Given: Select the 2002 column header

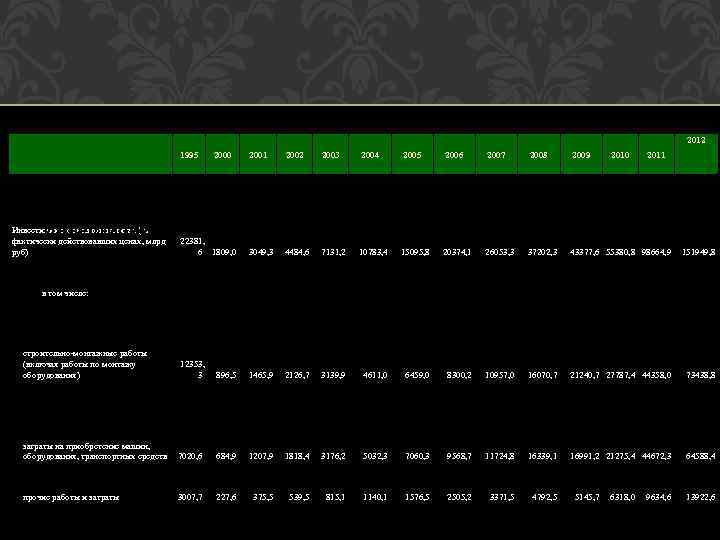Looking at the screenshot, I should click(x=294, y=155).
